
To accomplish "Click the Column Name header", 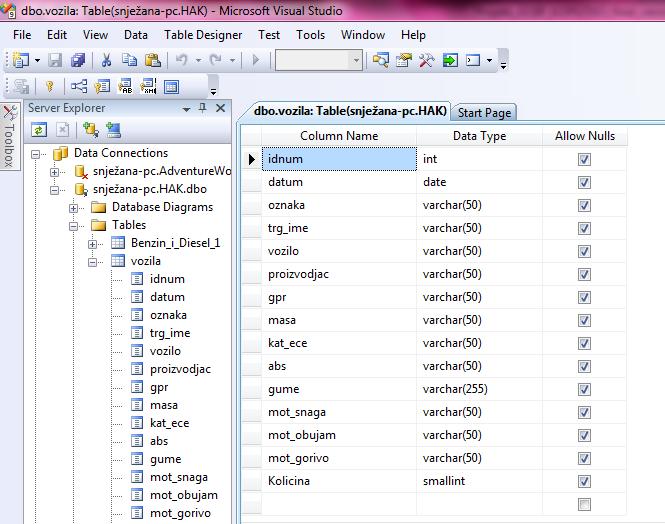I will tap(339, 136).
